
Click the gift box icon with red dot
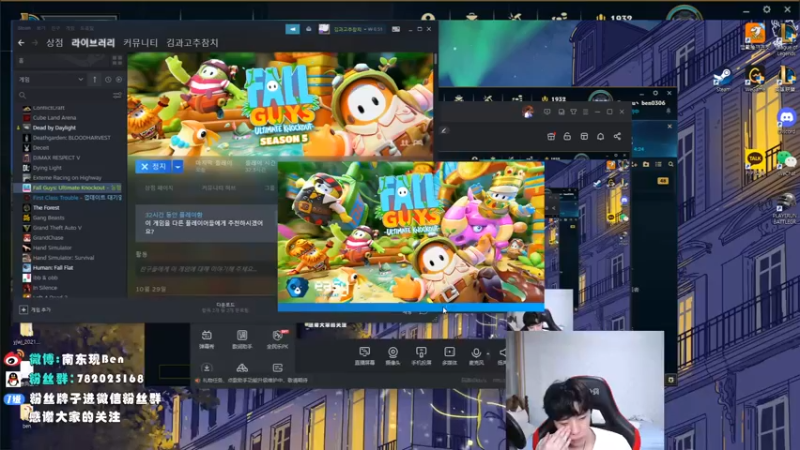(x=551, y=136)
